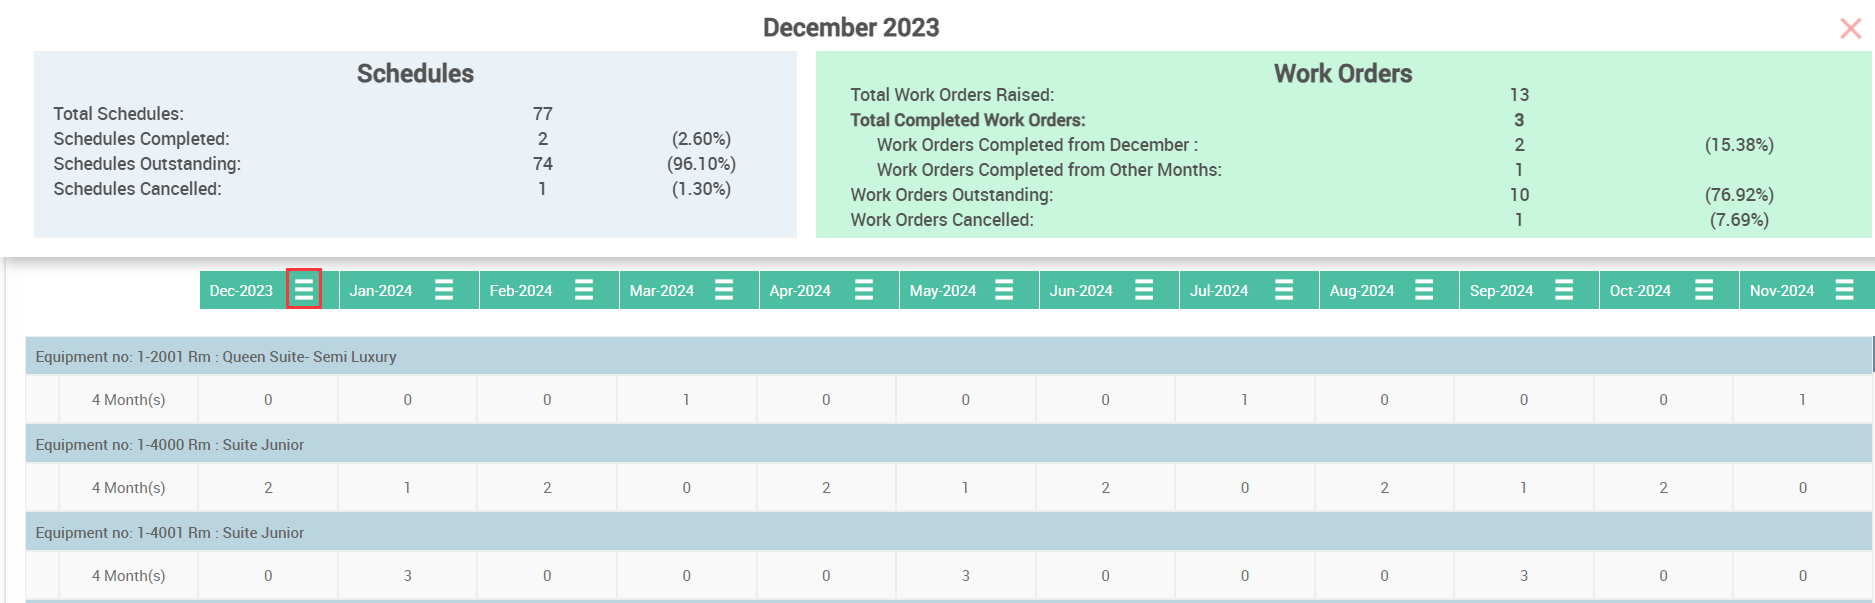Viewport: 1875px width, 603px height.
Task: Select the Jul-2024 column header label
Action: 1219,291
